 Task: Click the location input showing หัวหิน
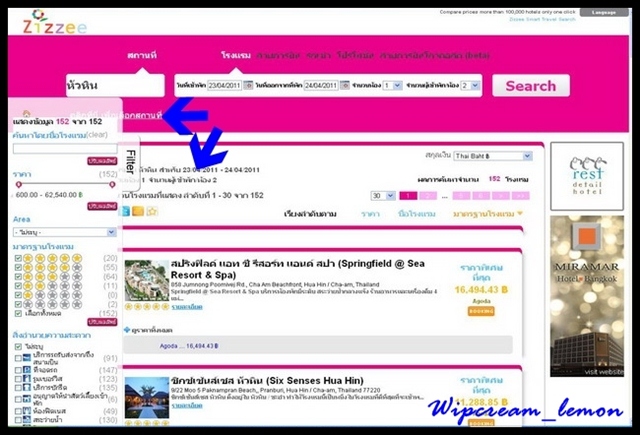pyautogui.click(x=115, y=85)
